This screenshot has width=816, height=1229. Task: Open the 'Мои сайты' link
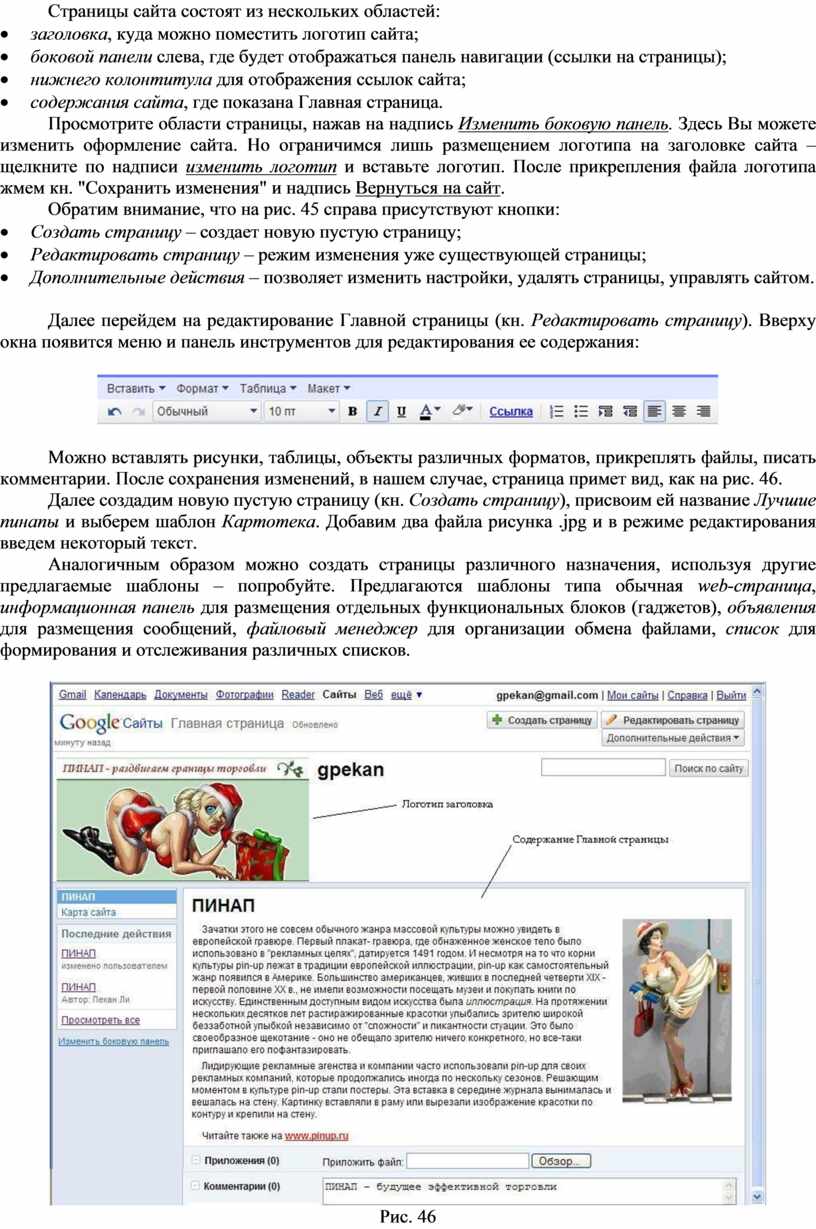[633, 695]
